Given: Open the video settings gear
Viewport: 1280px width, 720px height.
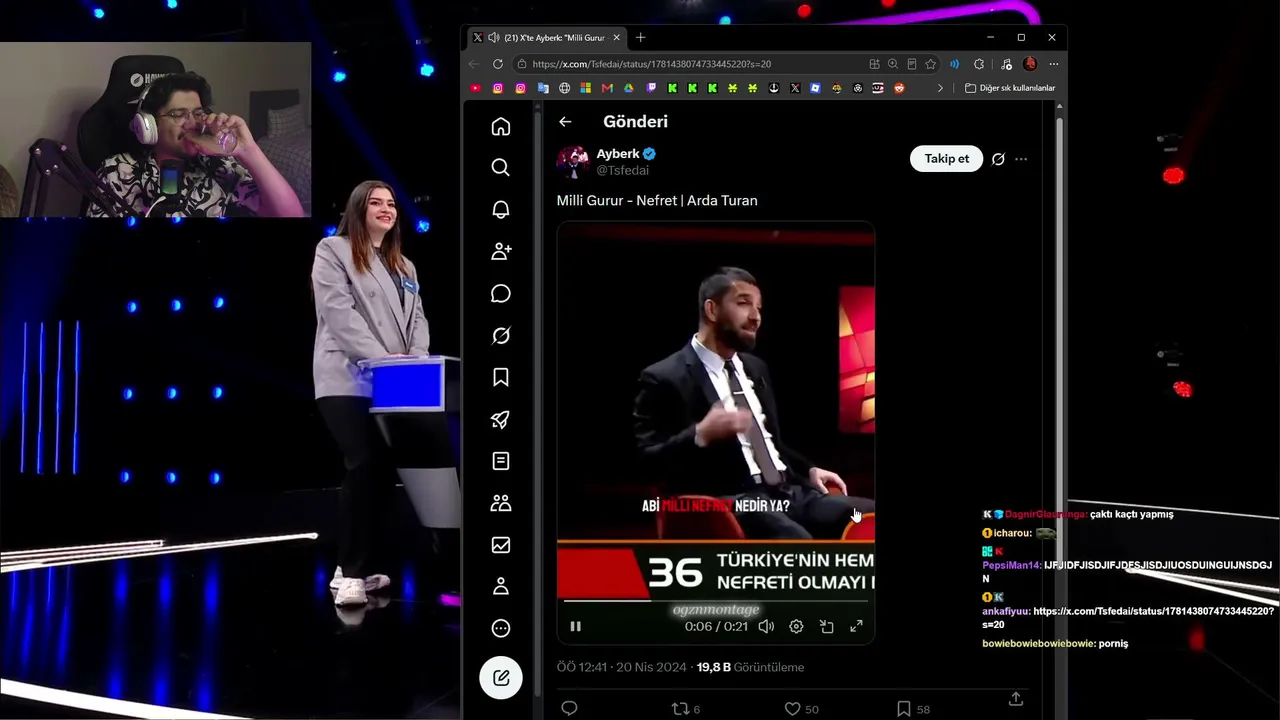Looking at the screenshot, I should click(796, 626).
